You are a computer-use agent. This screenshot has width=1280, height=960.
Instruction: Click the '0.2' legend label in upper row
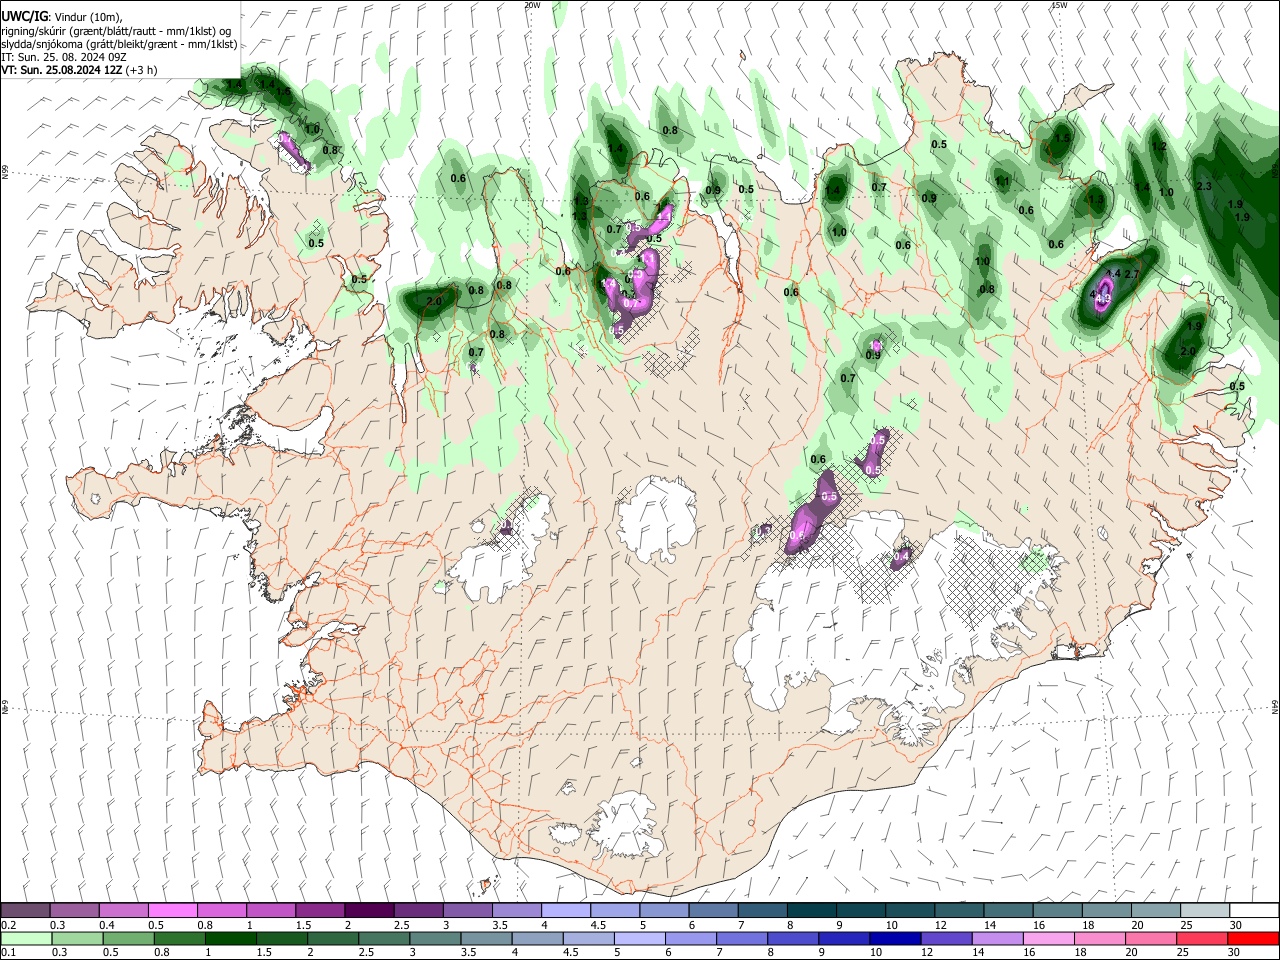(8, 925)
